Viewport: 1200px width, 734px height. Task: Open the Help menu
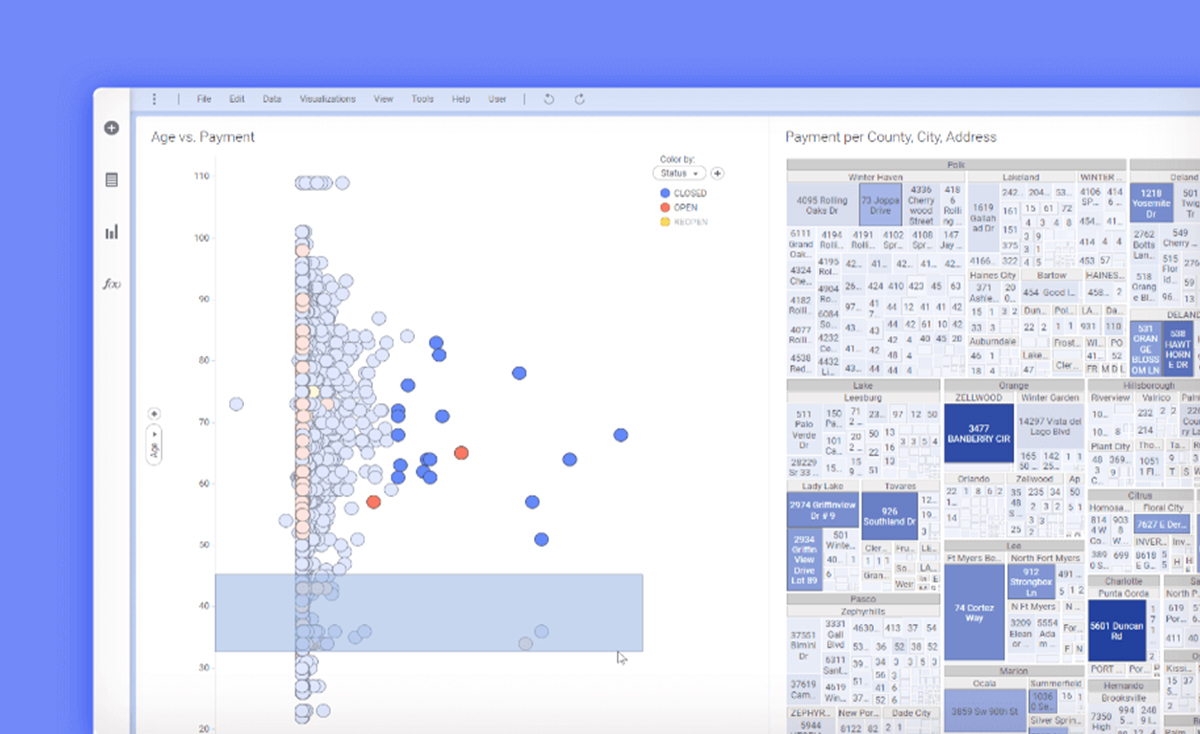coord(461,99)
